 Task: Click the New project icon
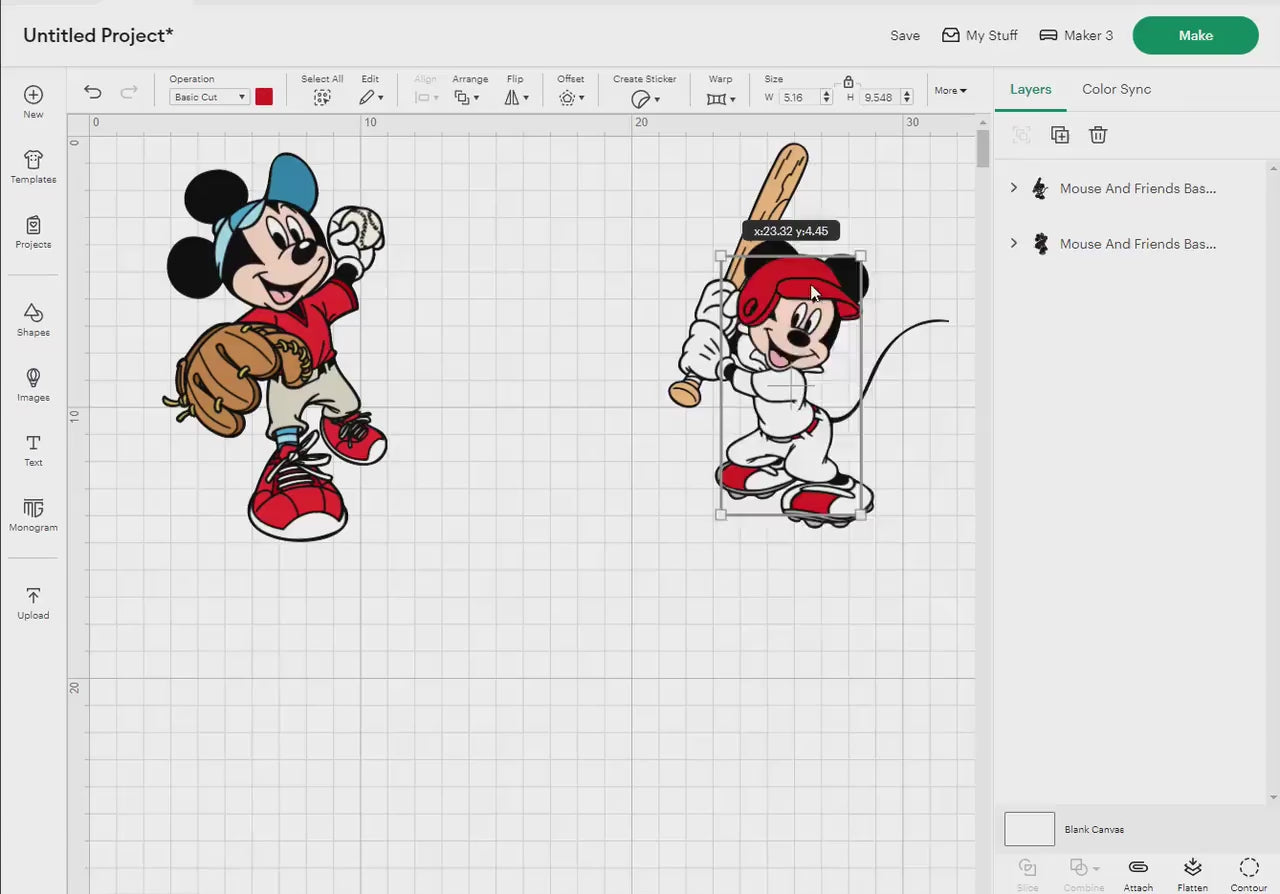pos(33,94)
